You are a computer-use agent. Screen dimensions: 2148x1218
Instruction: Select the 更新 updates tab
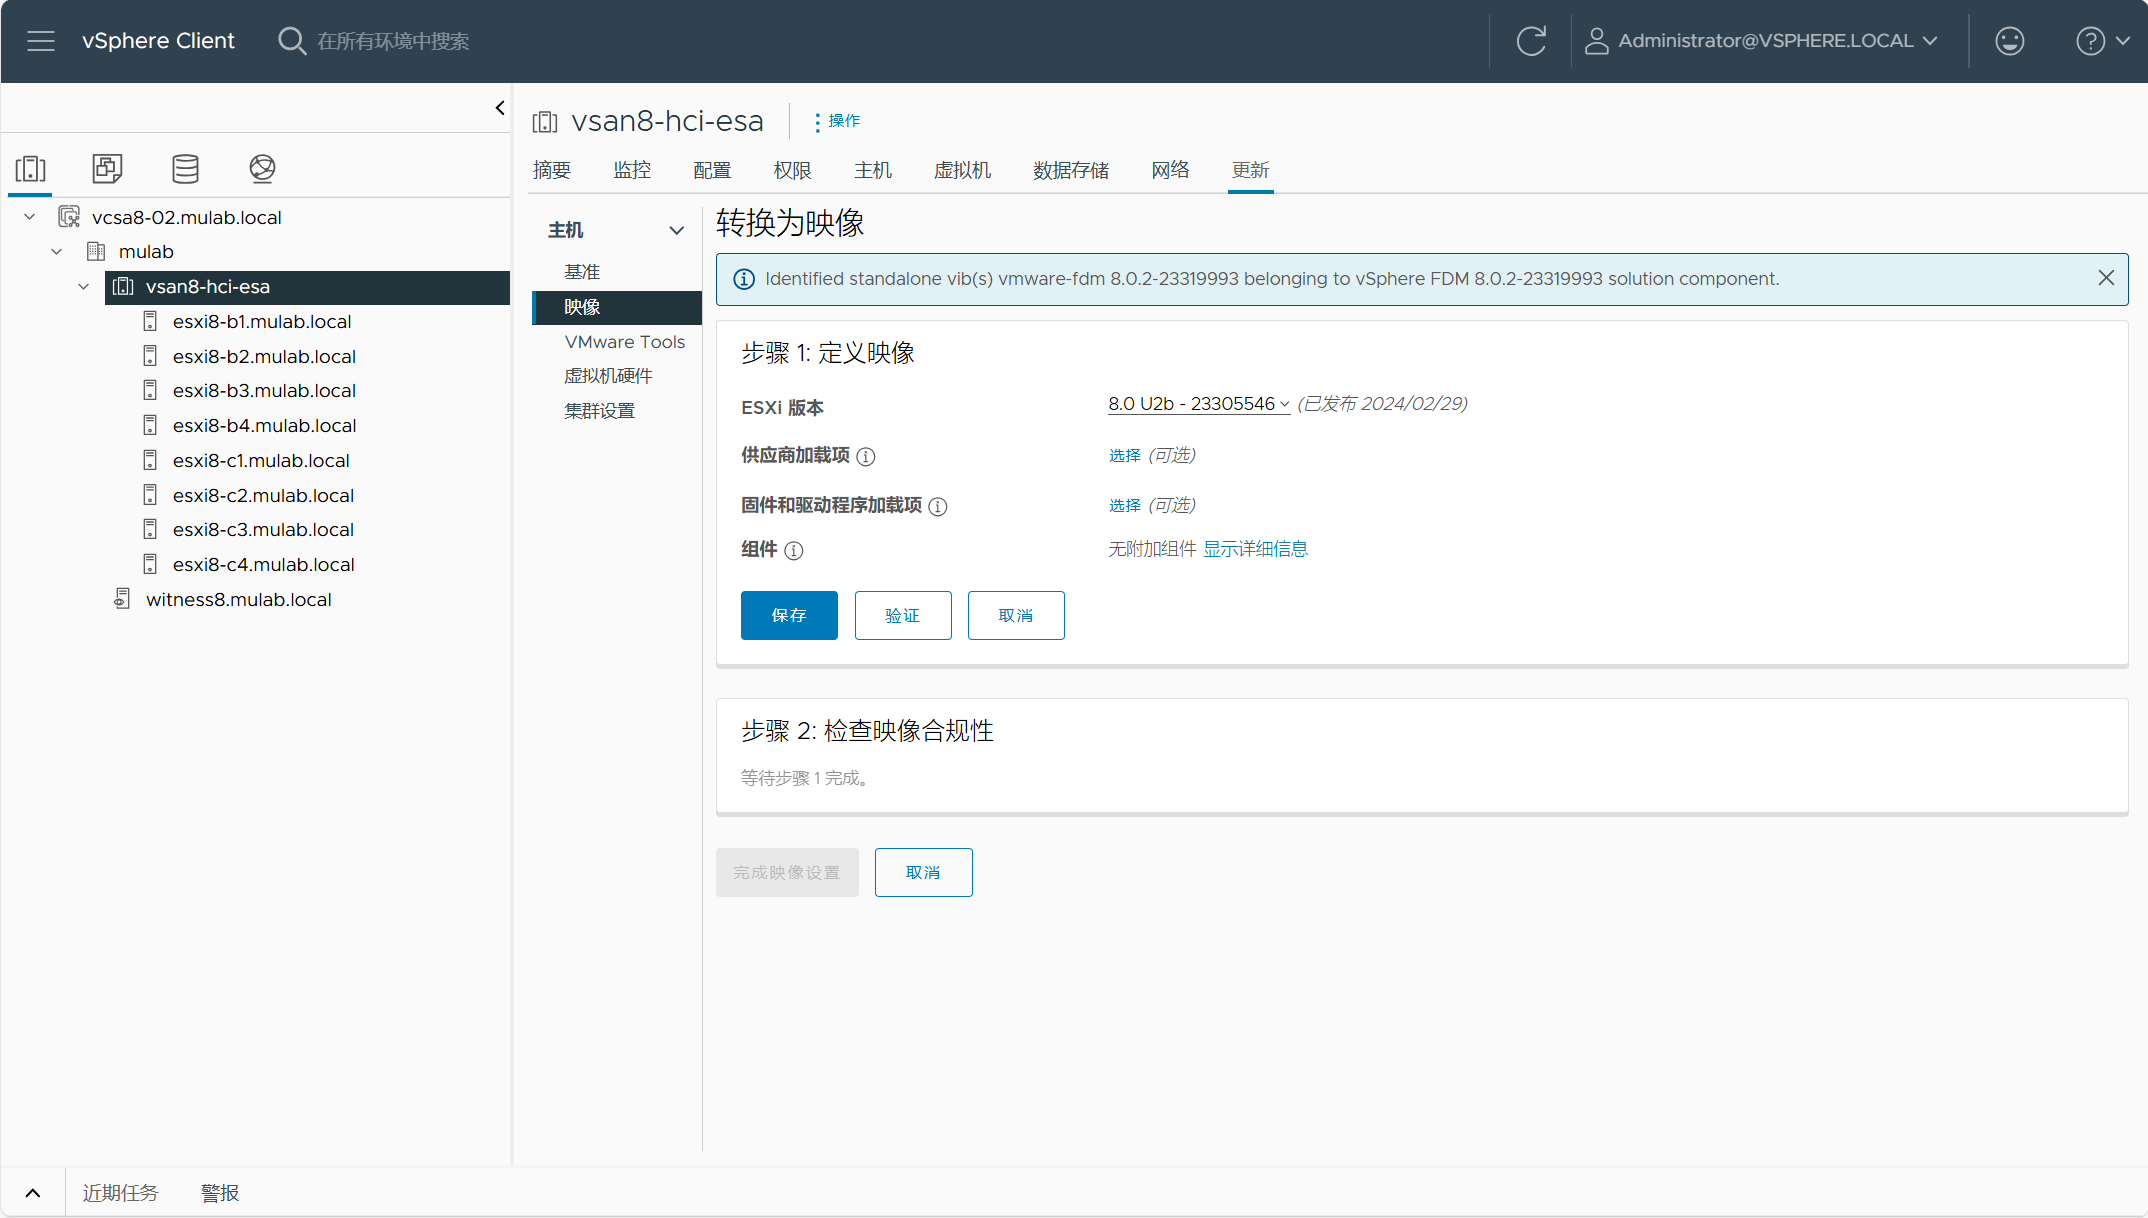tap(1250, 170)
